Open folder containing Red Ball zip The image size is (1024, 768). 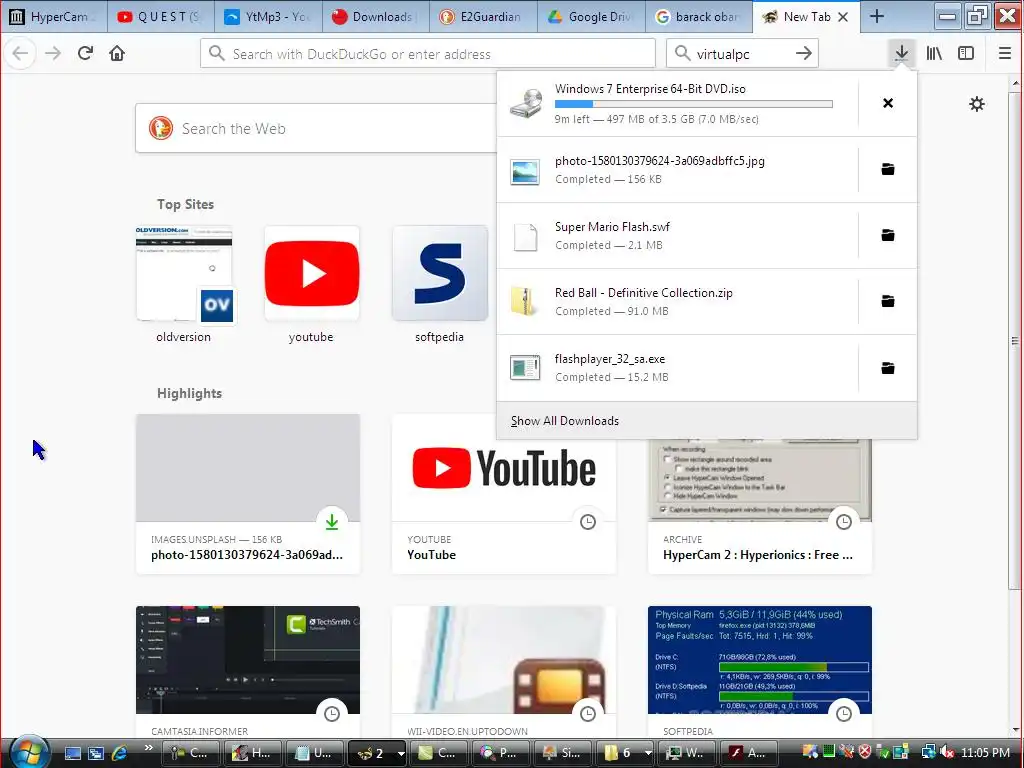(888, 301)
